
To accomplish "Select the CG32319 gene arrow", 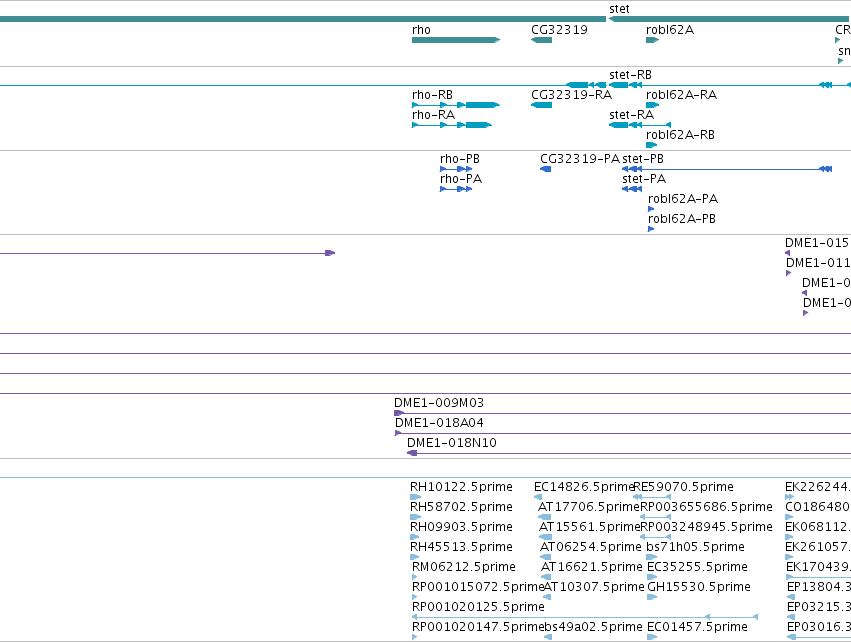I will point(541,40).
